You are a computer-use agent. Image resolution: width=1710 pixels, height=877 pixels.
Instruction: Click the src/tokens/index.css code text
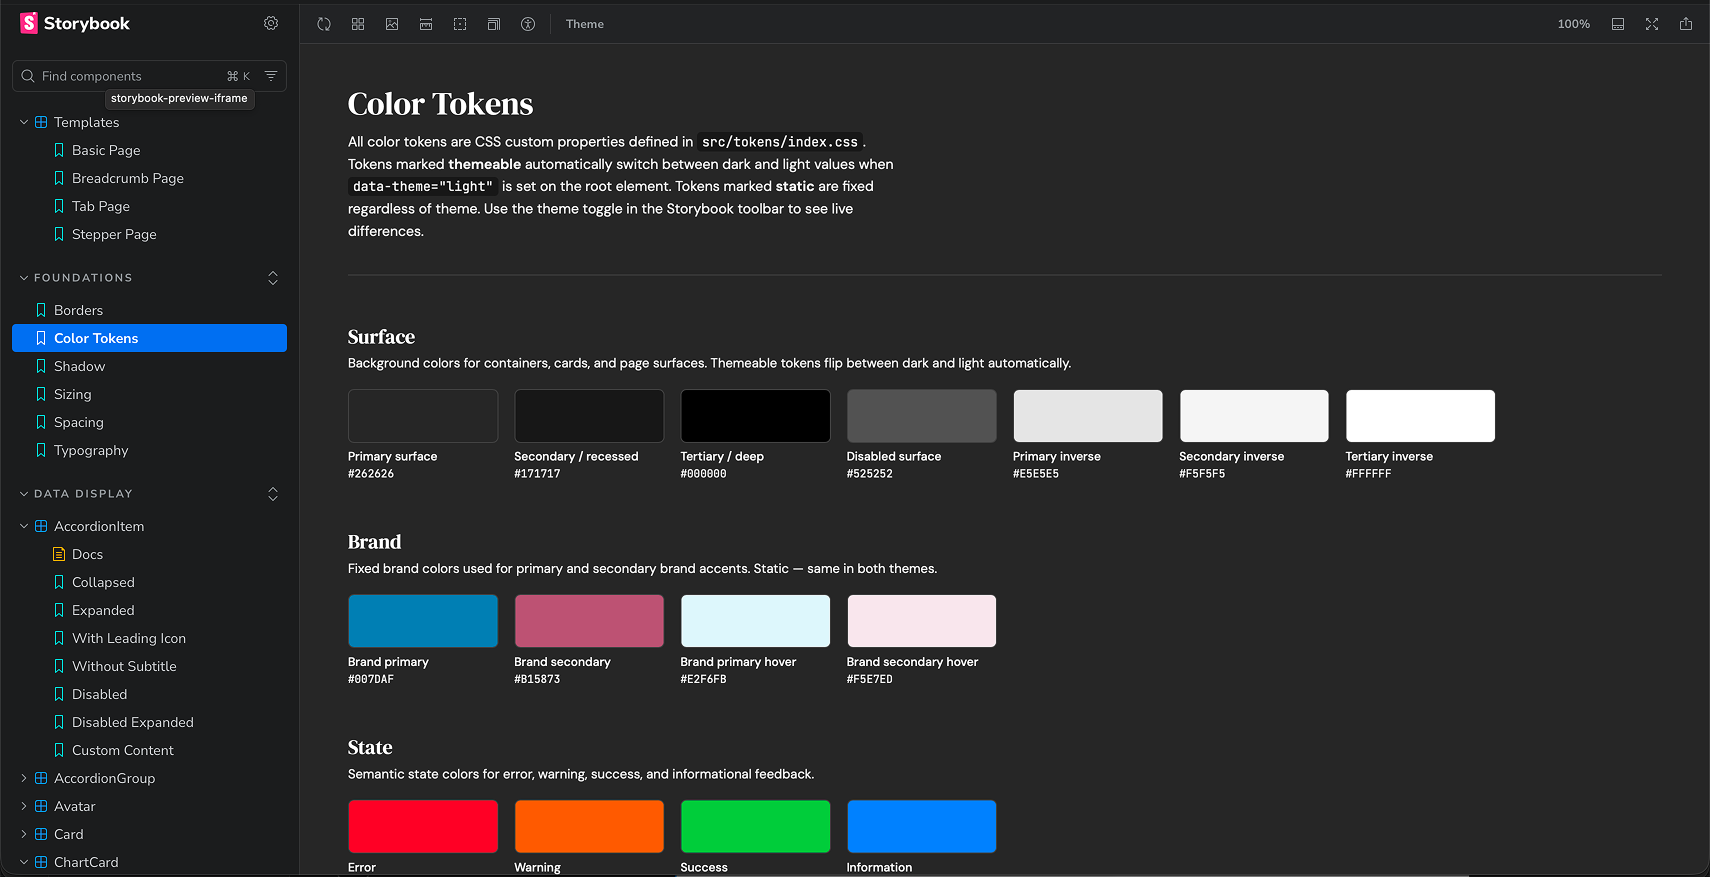(x=780, y=142)
